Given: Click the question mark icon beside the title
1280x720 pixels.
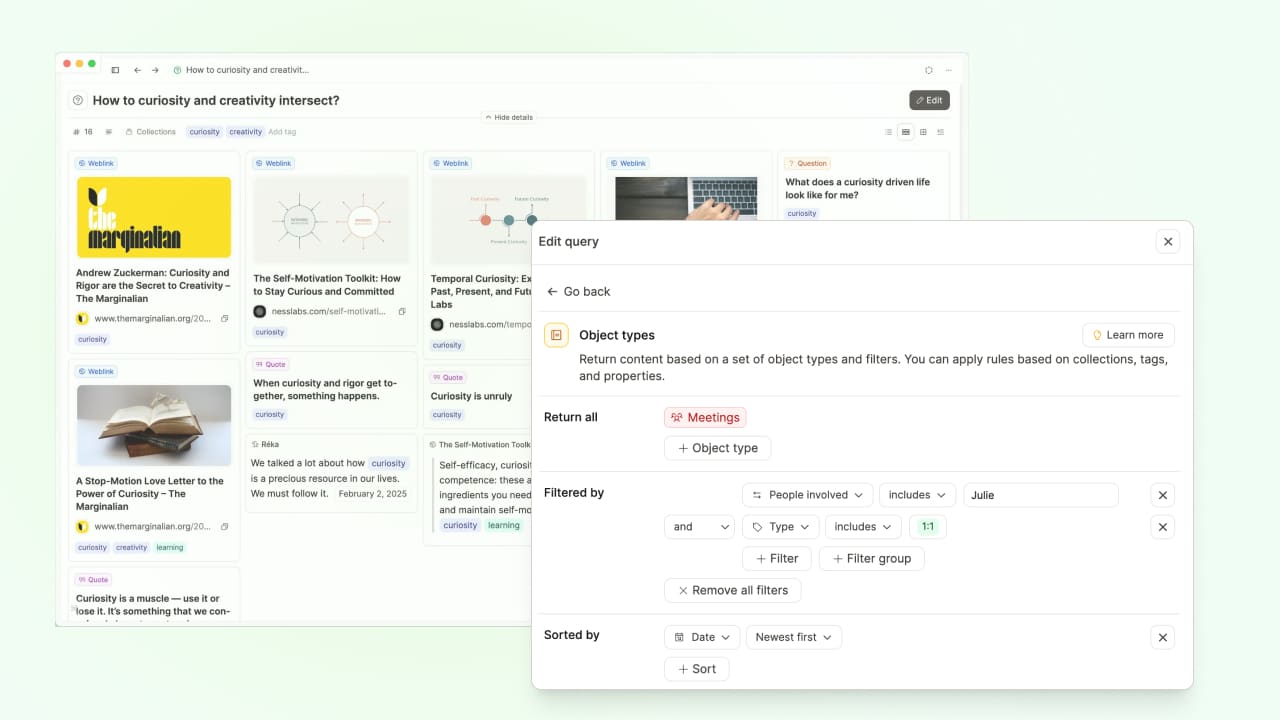Looking at the screenshot, I should click(78, 100).
